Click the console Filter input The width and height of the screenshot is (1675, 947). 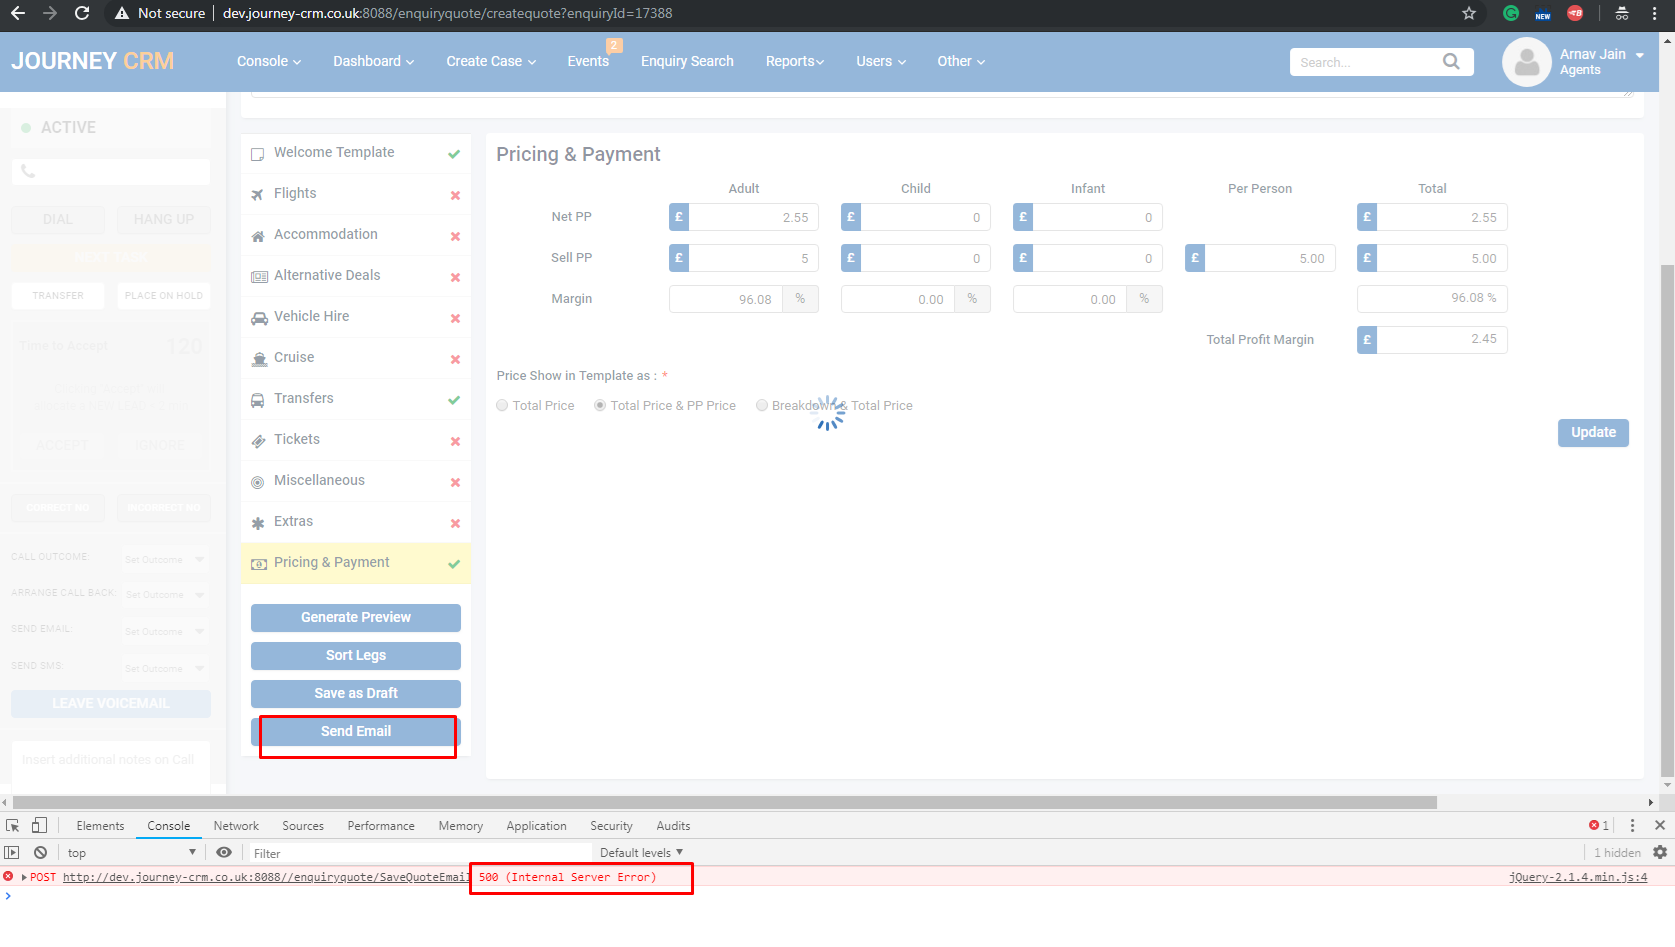[x=420, y=853]
